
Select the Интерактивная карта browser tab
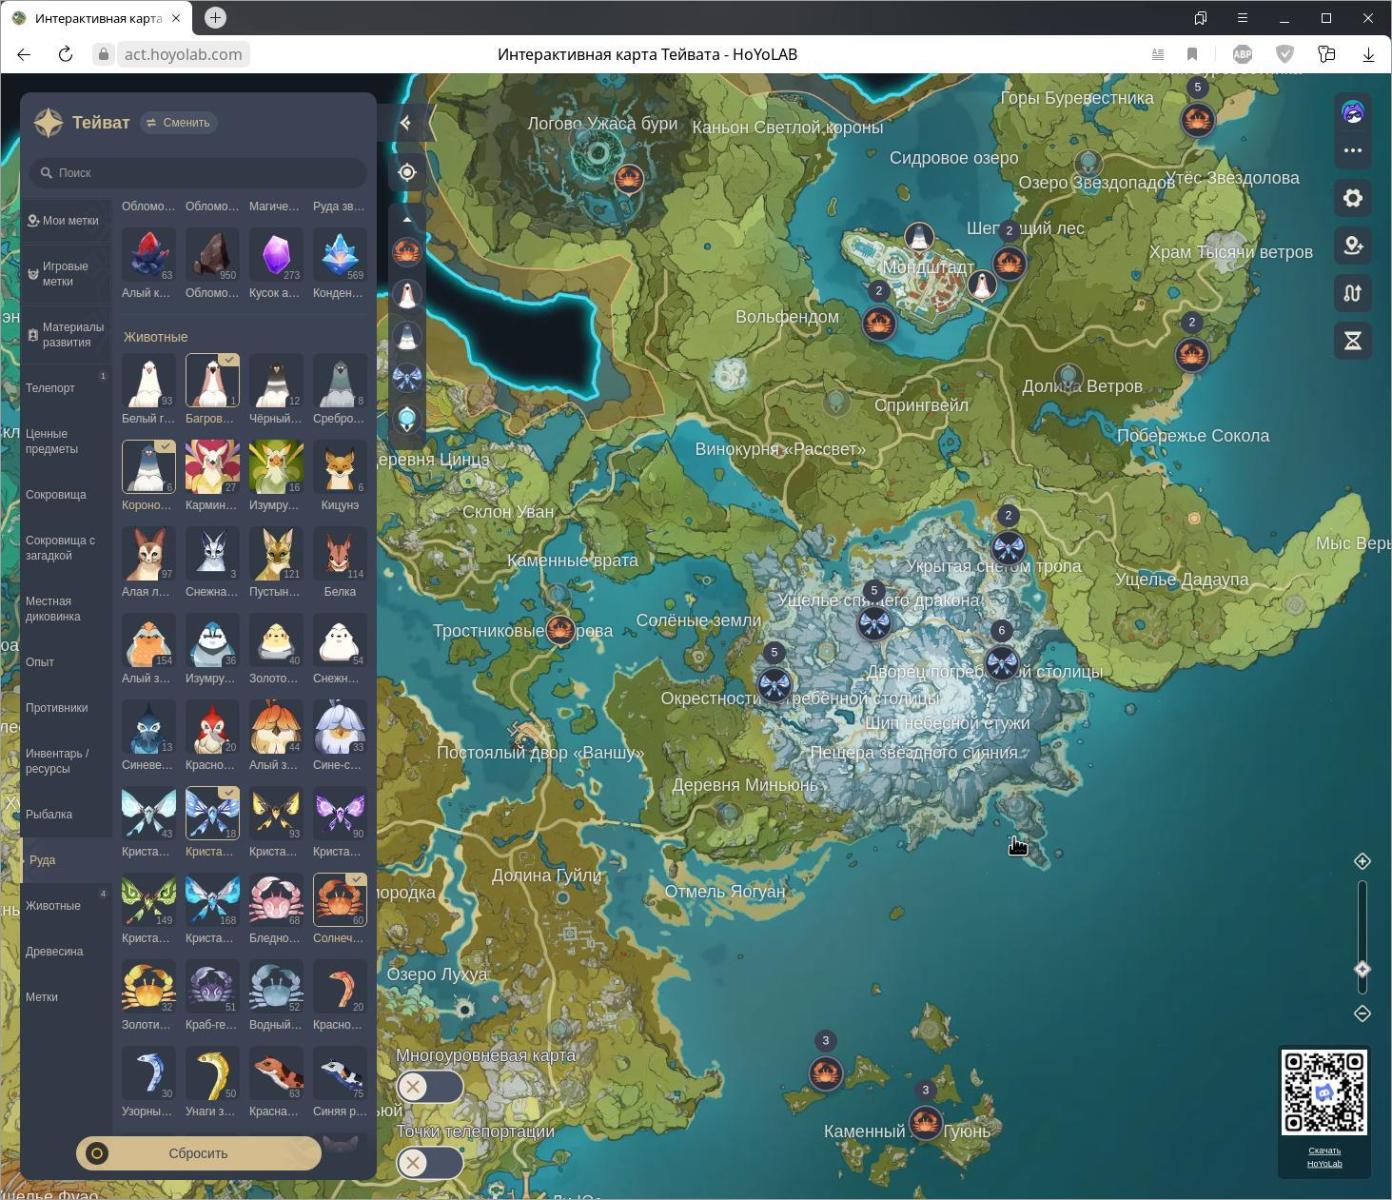pyautogui.click(x=97, y=18)
